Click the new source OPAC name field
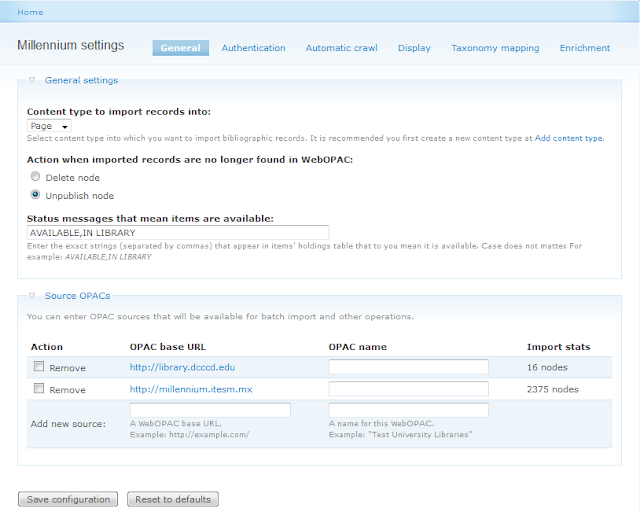Image resolution: width=640 pixels, height=512 pixels. pyautogui.click(x=409, y=410)
